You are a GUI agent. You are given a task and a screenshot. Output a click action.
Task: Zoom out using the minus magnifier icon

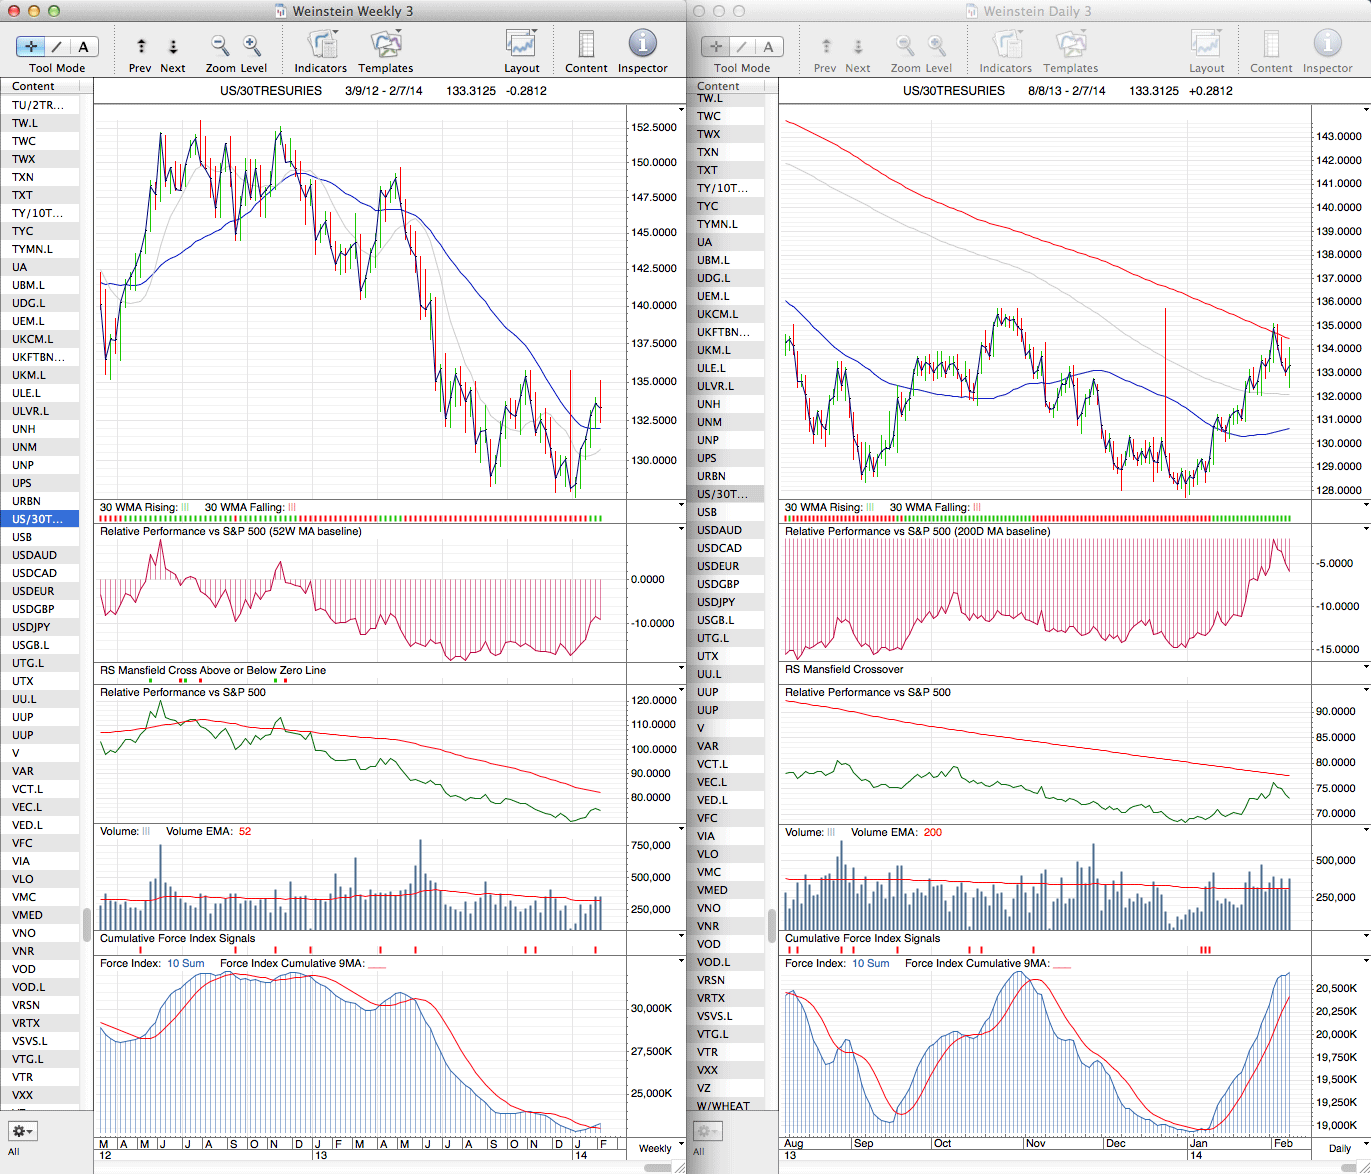220,46
